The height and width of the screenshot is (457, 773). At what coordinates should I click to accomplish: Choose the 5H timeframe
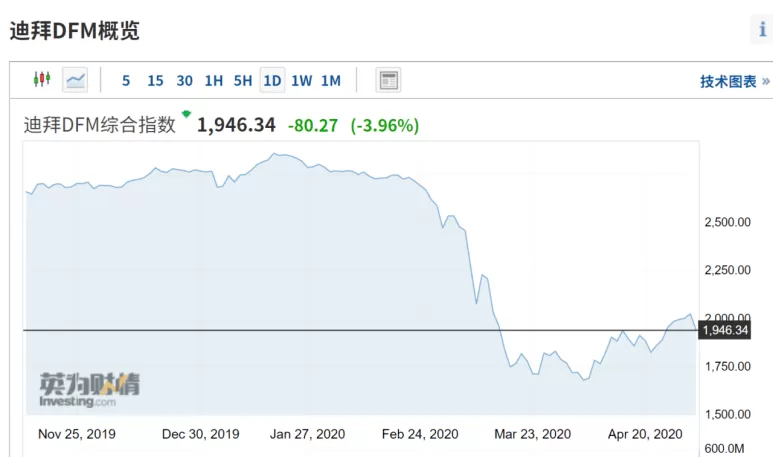click(x=243, y=80)
